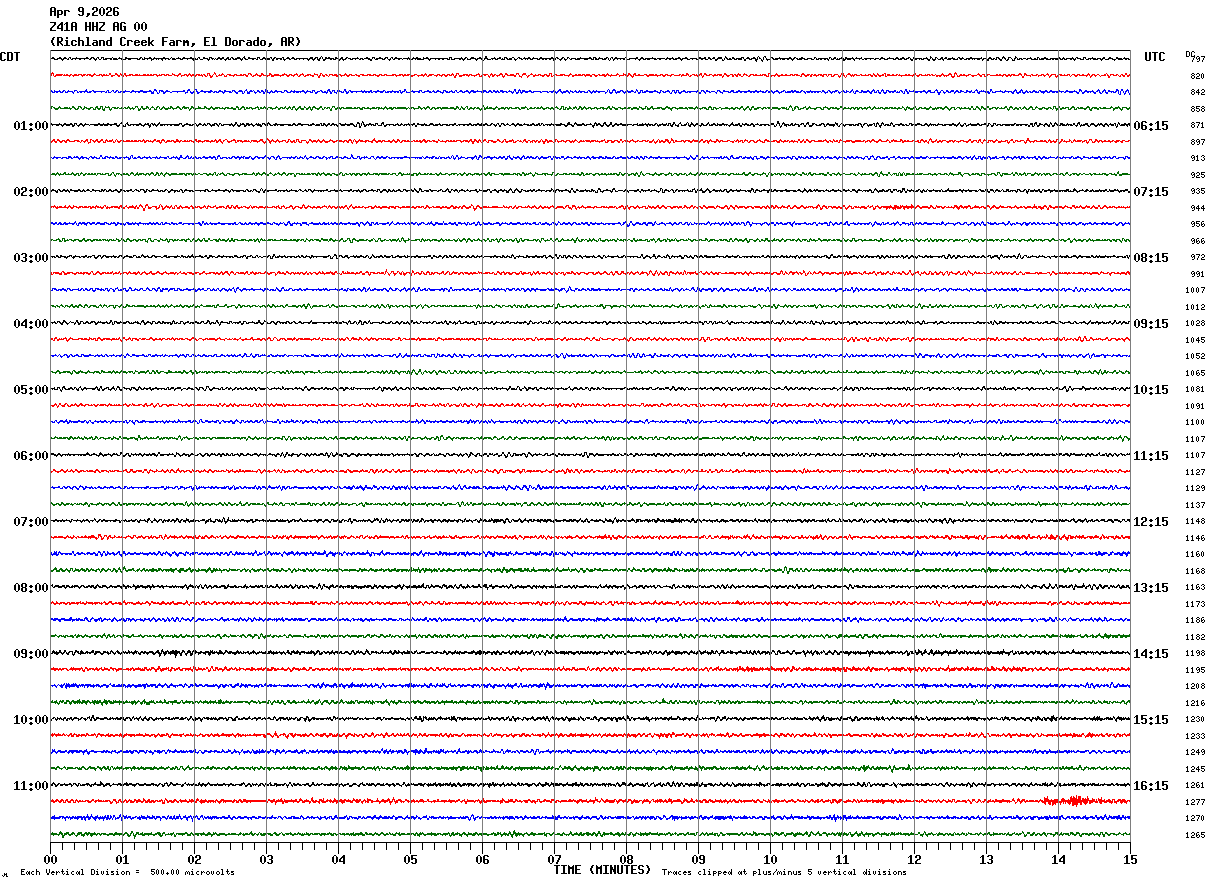Click minute 15 on the bottom axis
This screenshot has height=886, width=1210.
point(1130,859)
